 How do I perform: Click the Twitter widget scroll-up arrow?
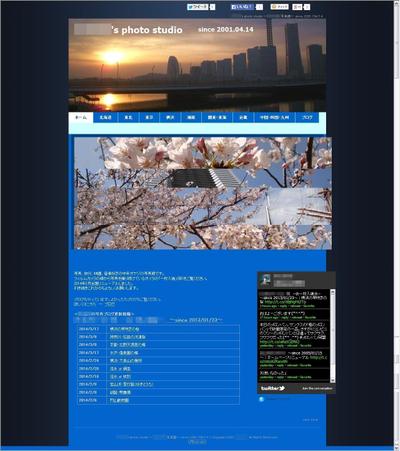tap(332, 291)
